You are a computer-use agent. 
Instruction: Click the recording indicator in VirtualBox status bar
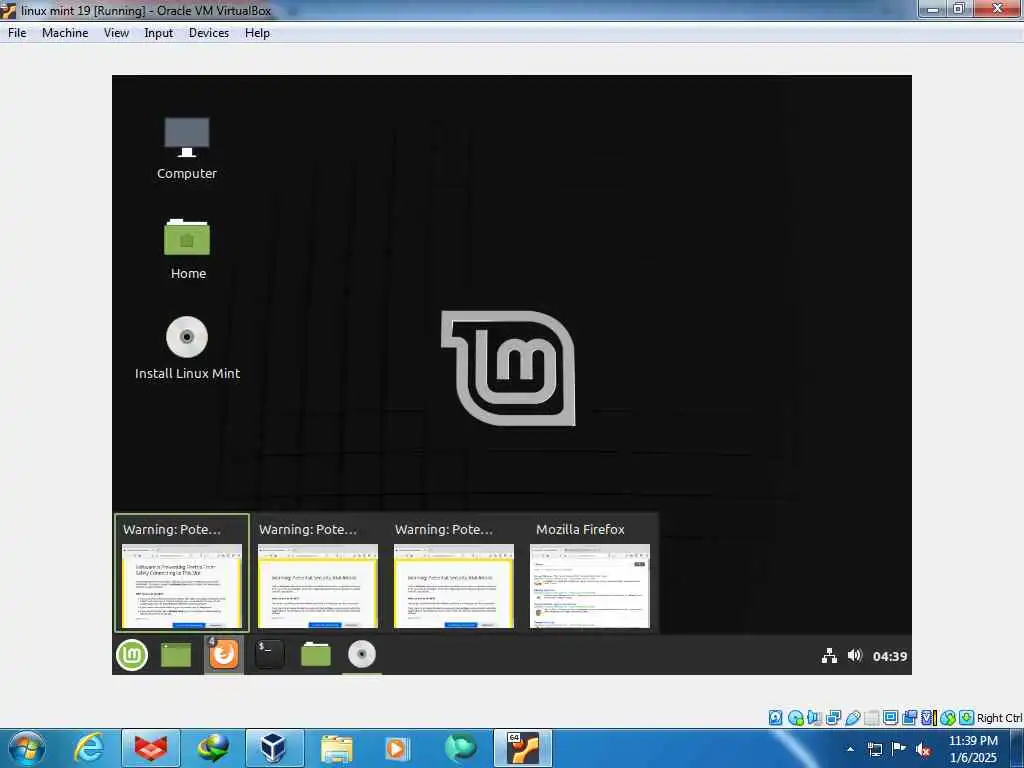tap(909, 718)
